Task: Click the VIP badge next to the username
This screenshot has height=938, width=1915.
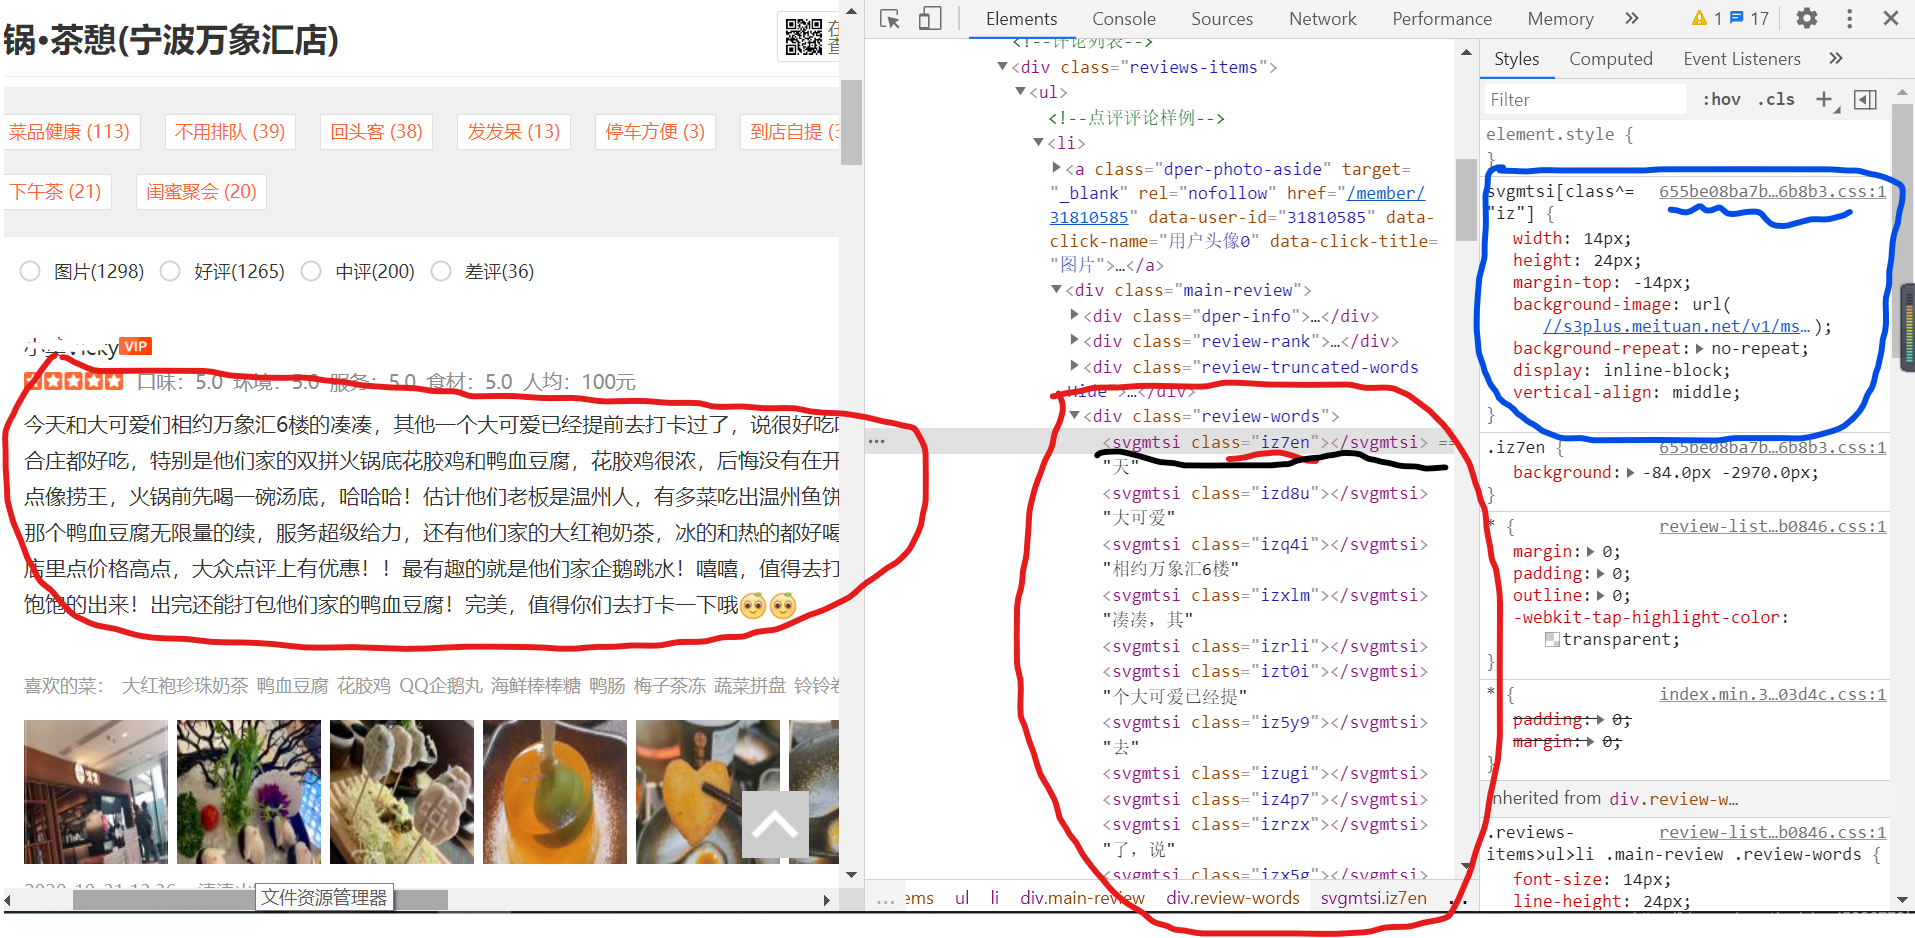Action: [135, 346]
